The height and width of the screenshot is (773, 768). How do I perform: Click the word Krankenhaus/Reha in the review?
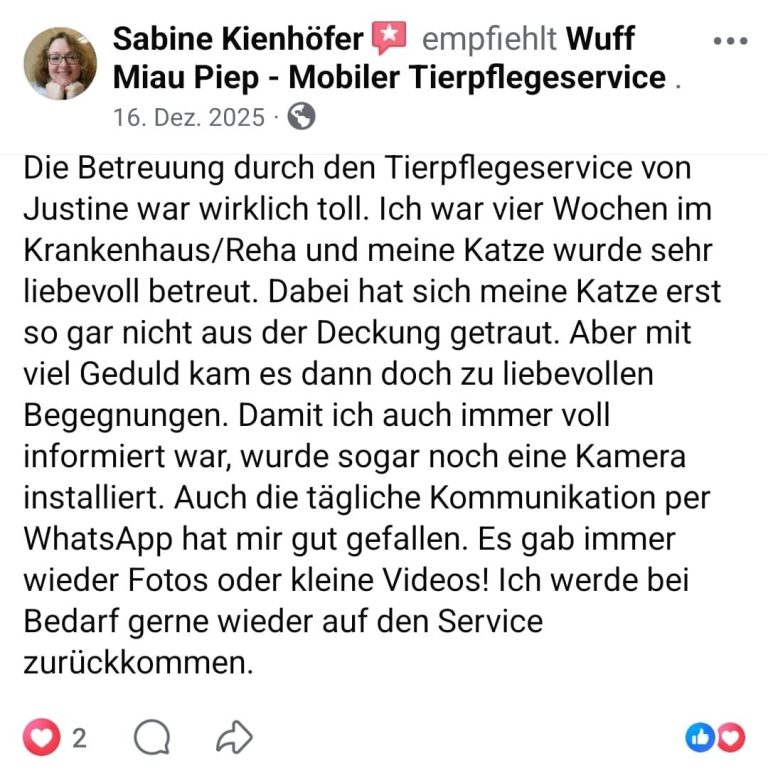point(160,251)
